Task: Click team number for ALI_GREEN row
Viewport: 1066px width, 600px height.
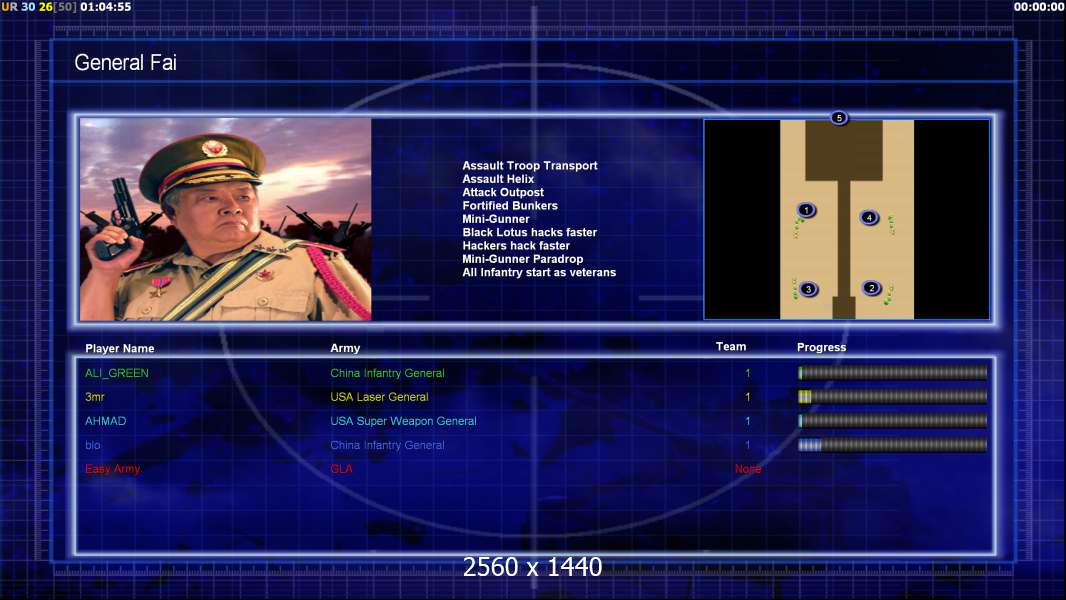Action: pos(748,373)
